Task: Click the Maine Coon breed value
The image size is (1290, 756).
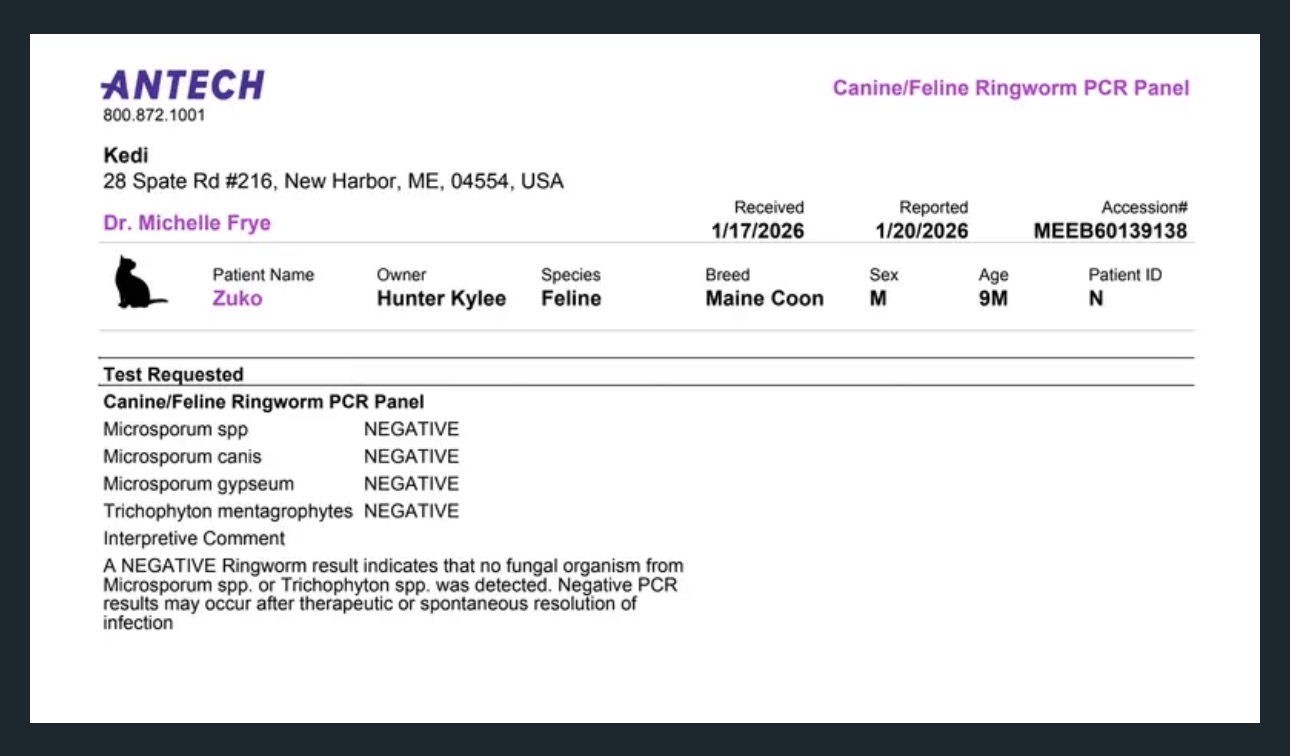Action: click(x=764, y=298)
